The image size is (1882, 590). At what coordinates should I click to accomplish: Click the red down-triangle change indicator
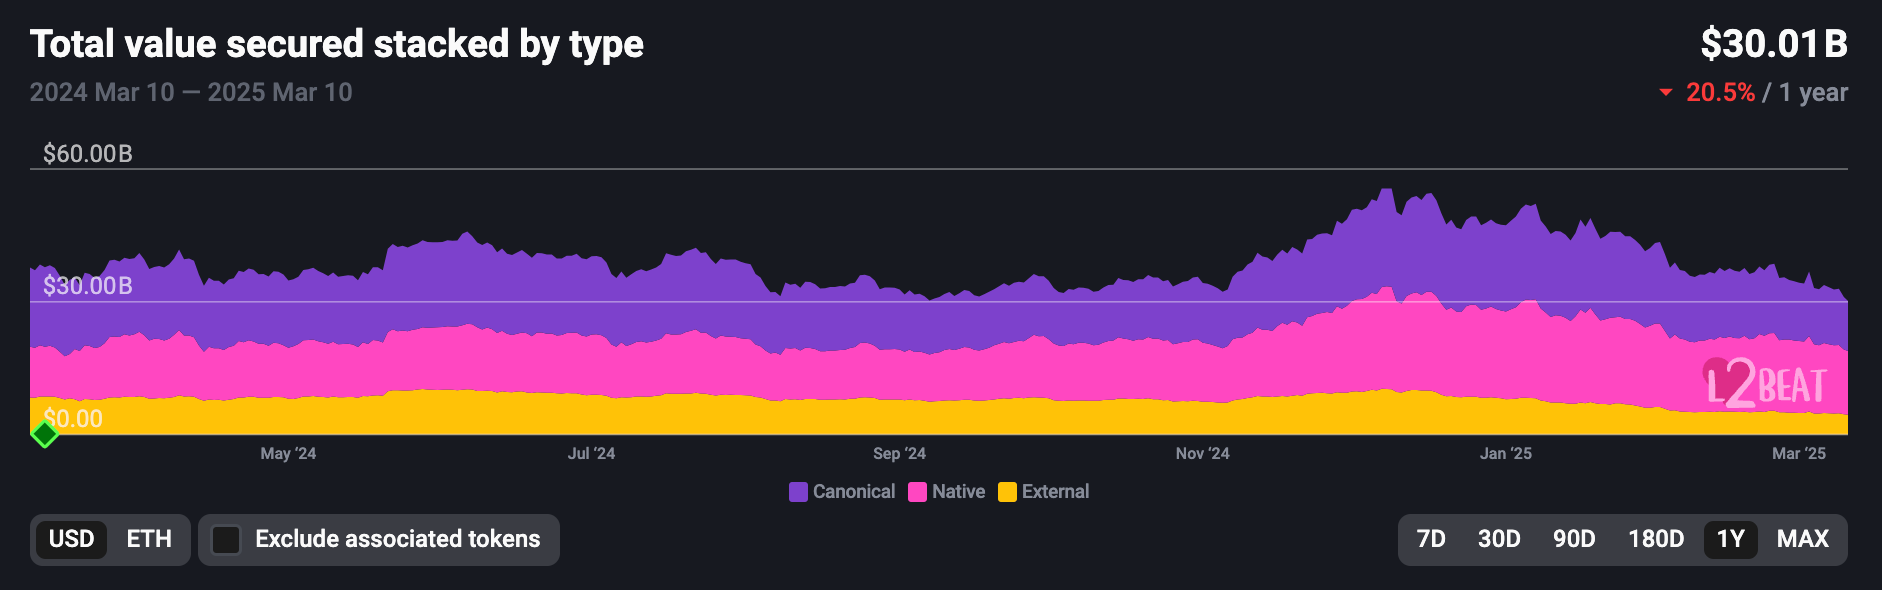point(1666,93)
